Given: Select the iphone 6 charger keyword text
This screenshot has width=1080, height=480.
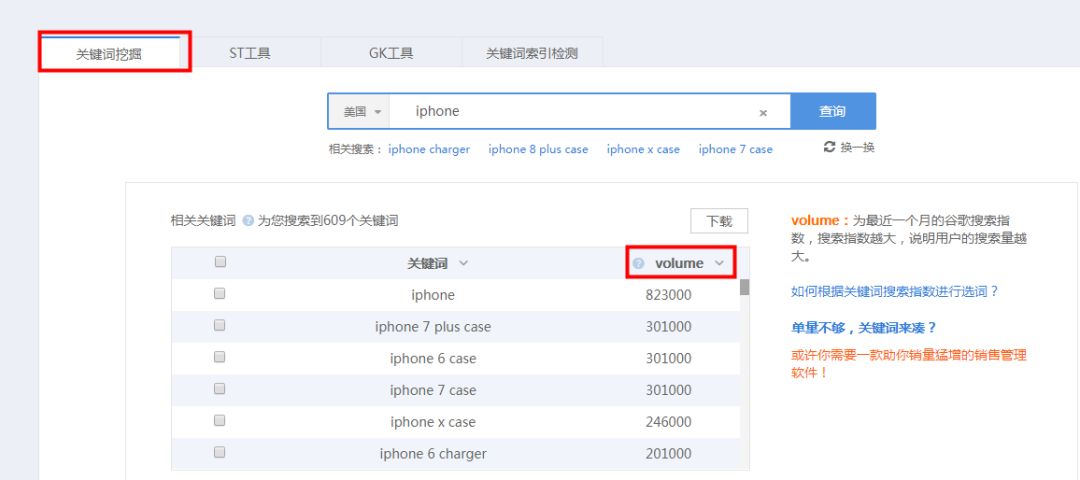Looking at the screenshot, I should tap(433, 454).
